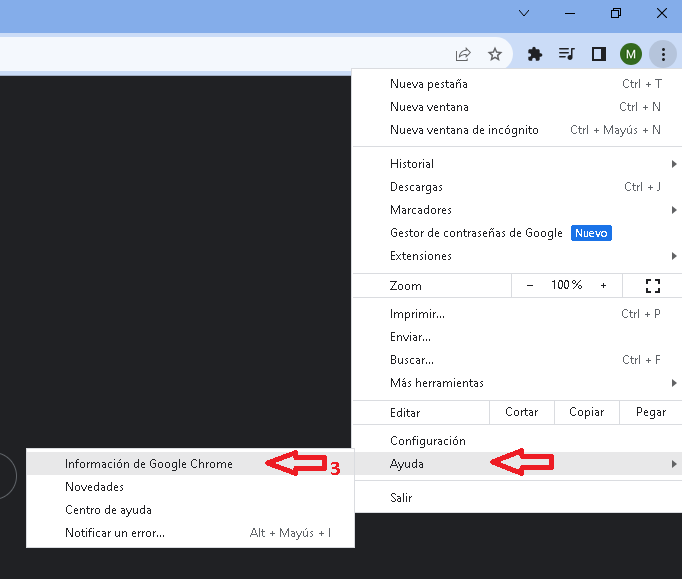682x579 pixels.
Task: Bookmark this tab with the star icon
Action: coord(495,54)
